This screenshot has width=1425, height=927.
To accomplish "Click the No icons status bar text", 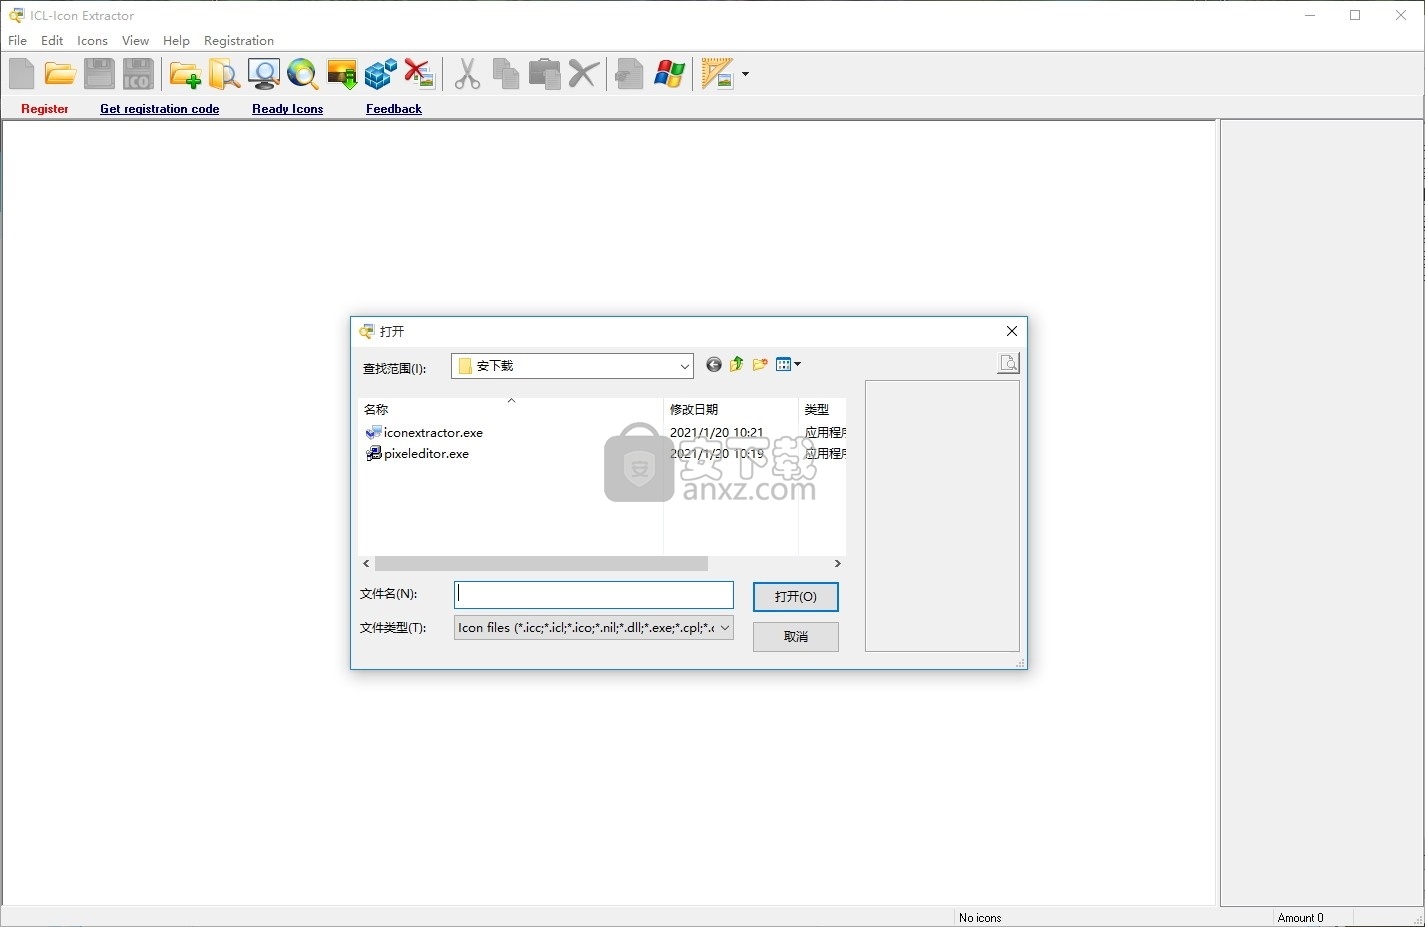I will (x=980, y=917).
